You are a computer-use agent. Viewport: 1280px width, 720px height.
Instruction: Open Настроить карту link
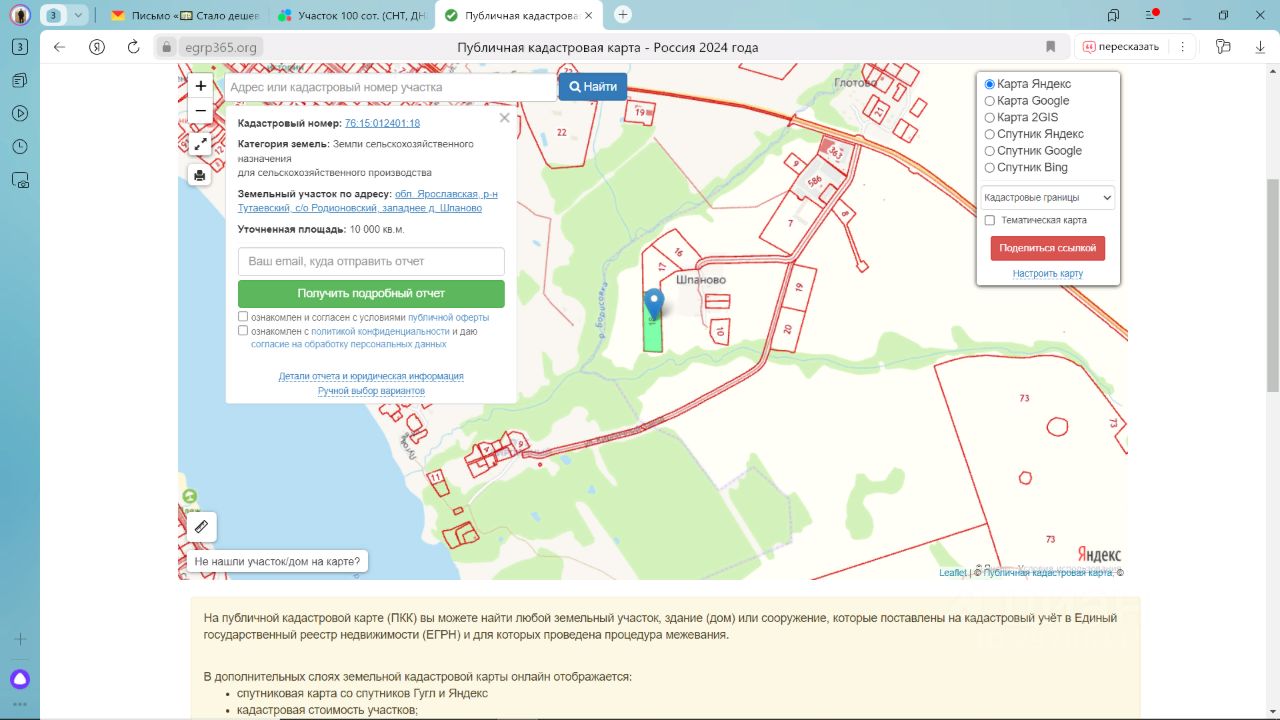click(x=1047, y=274)
